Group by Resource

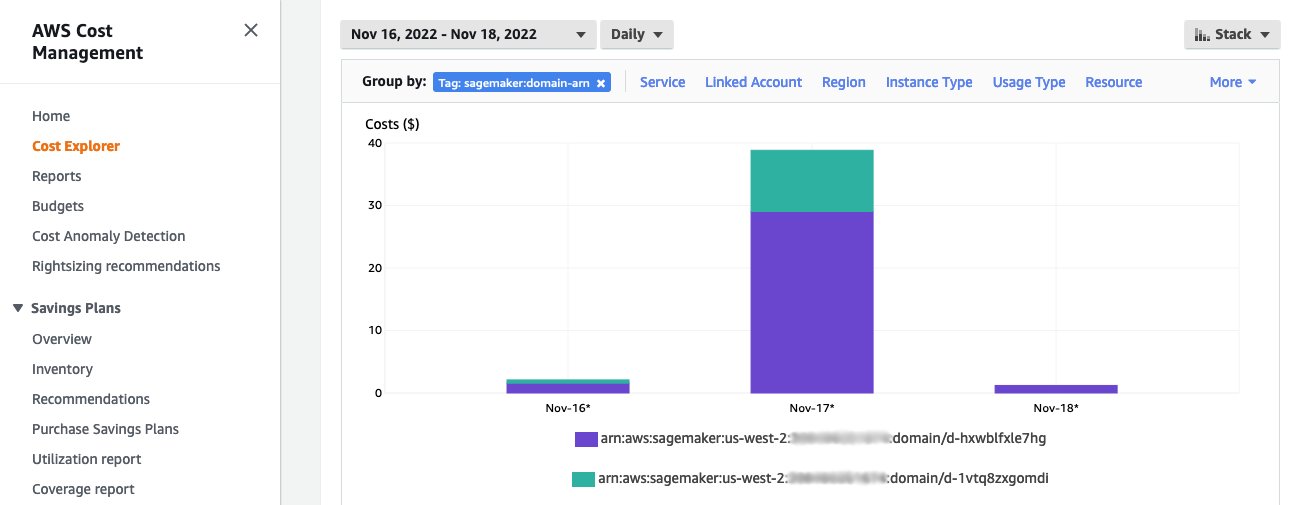pyautogui.click(x=1114, y=82)
